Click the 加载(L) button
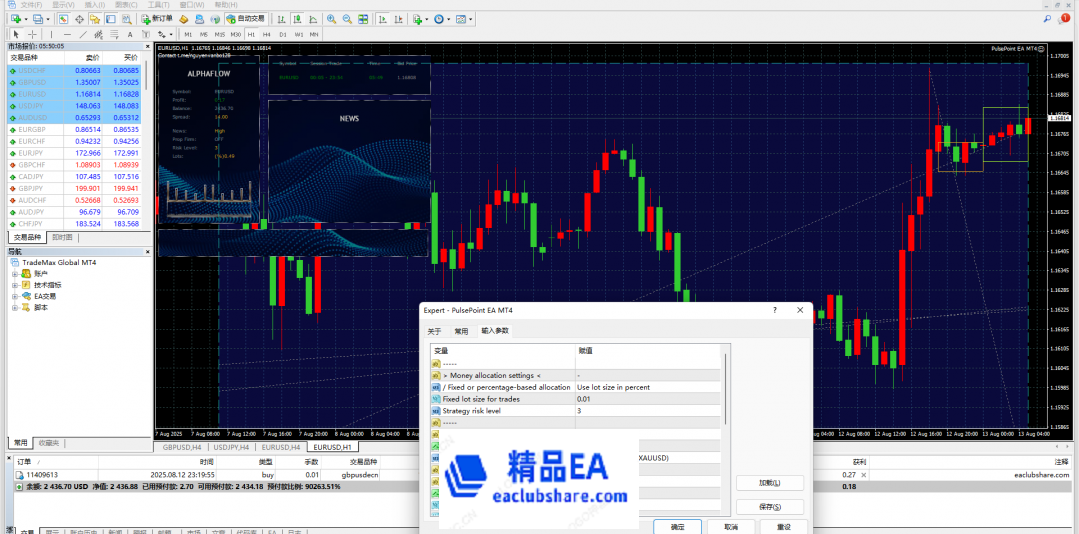 coord(769,483)
